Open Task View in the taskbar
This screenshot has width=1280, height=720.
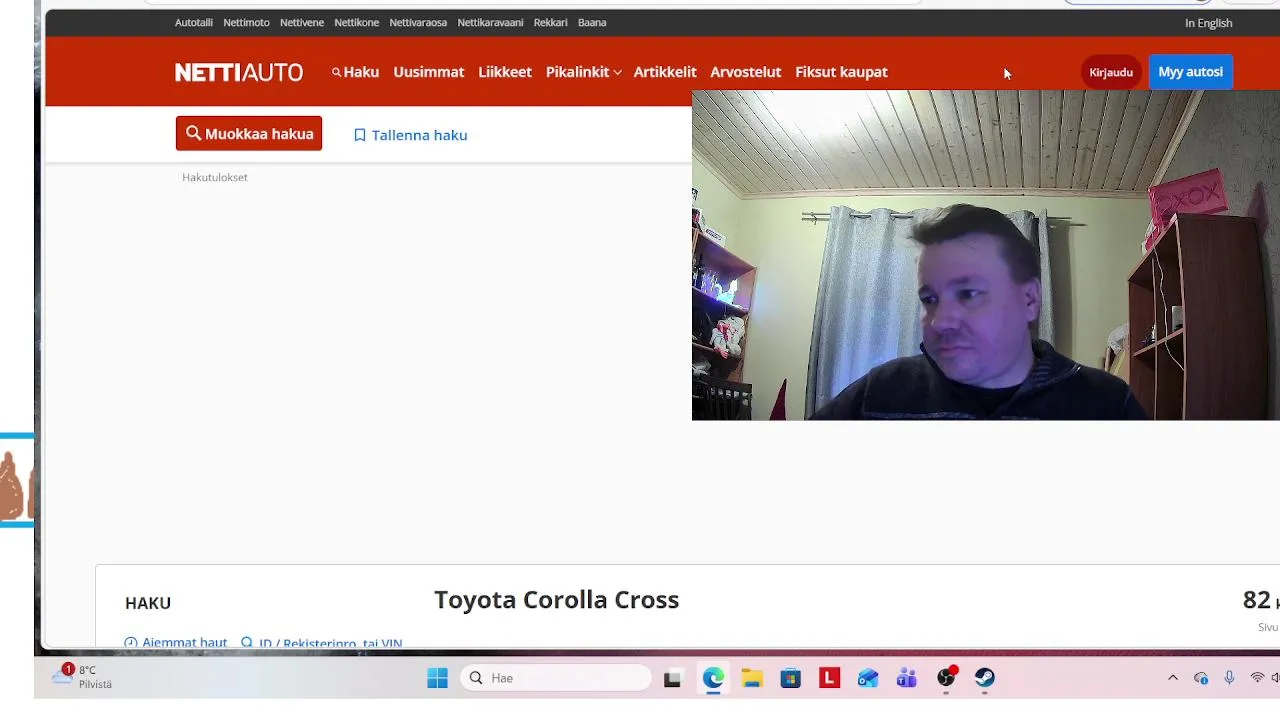(x=673, y=678)
